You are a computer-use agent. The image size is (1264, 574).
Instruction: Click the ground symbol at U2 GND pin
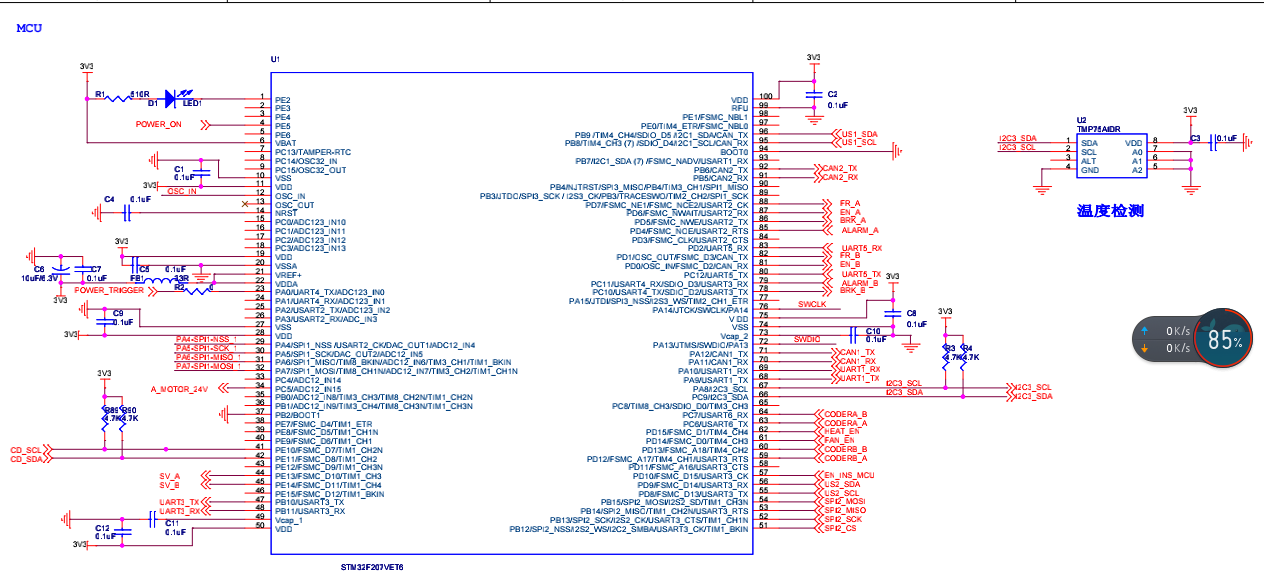[1042, 183]
